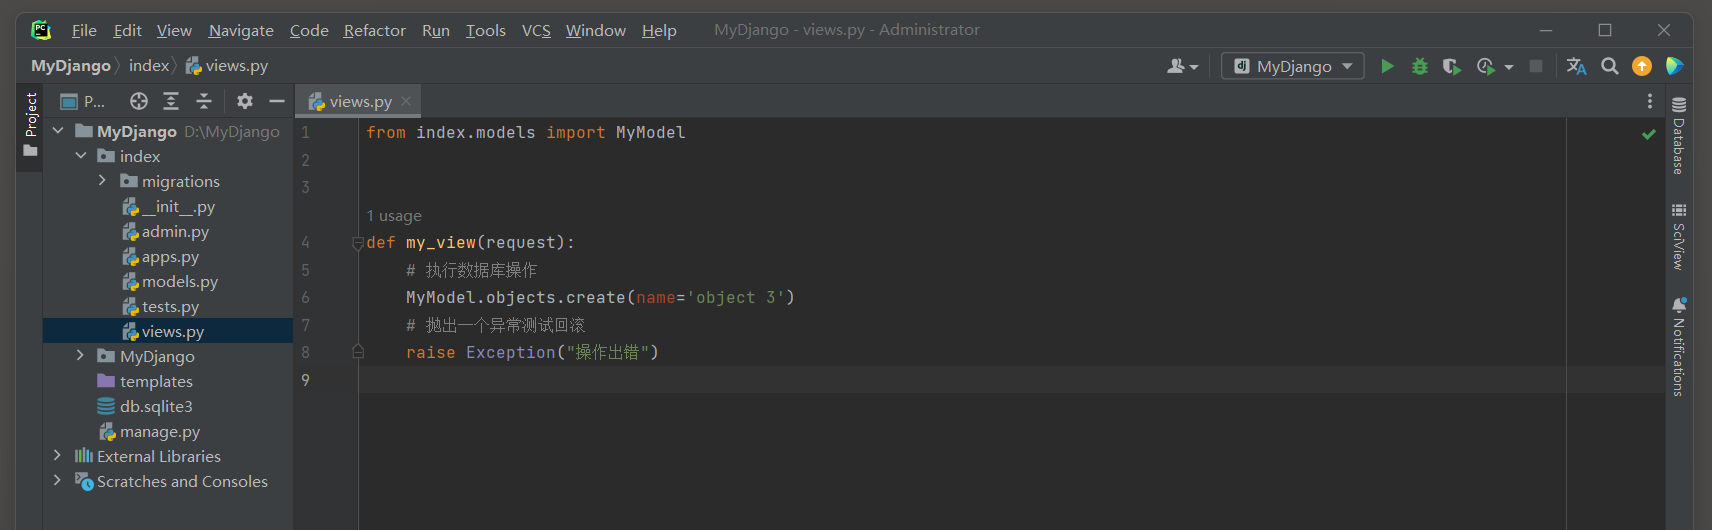
Task: Open project view options gear
Action: click(245, 101)
